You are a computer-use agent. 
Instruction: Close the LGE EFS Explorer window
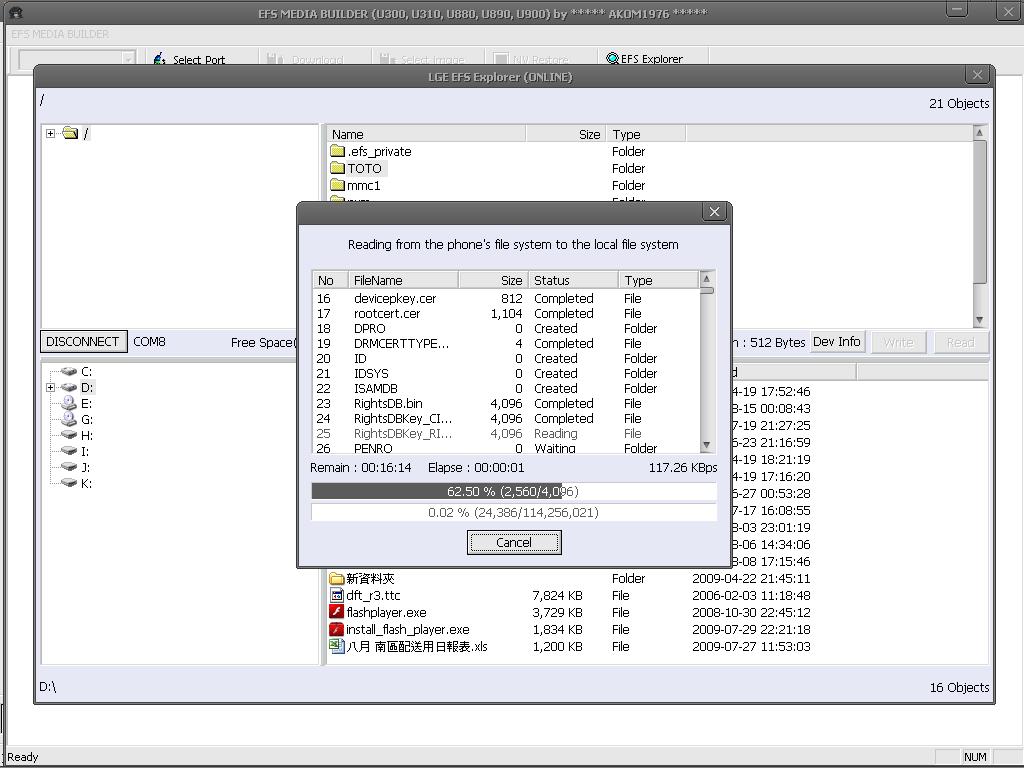coord(977,75)
